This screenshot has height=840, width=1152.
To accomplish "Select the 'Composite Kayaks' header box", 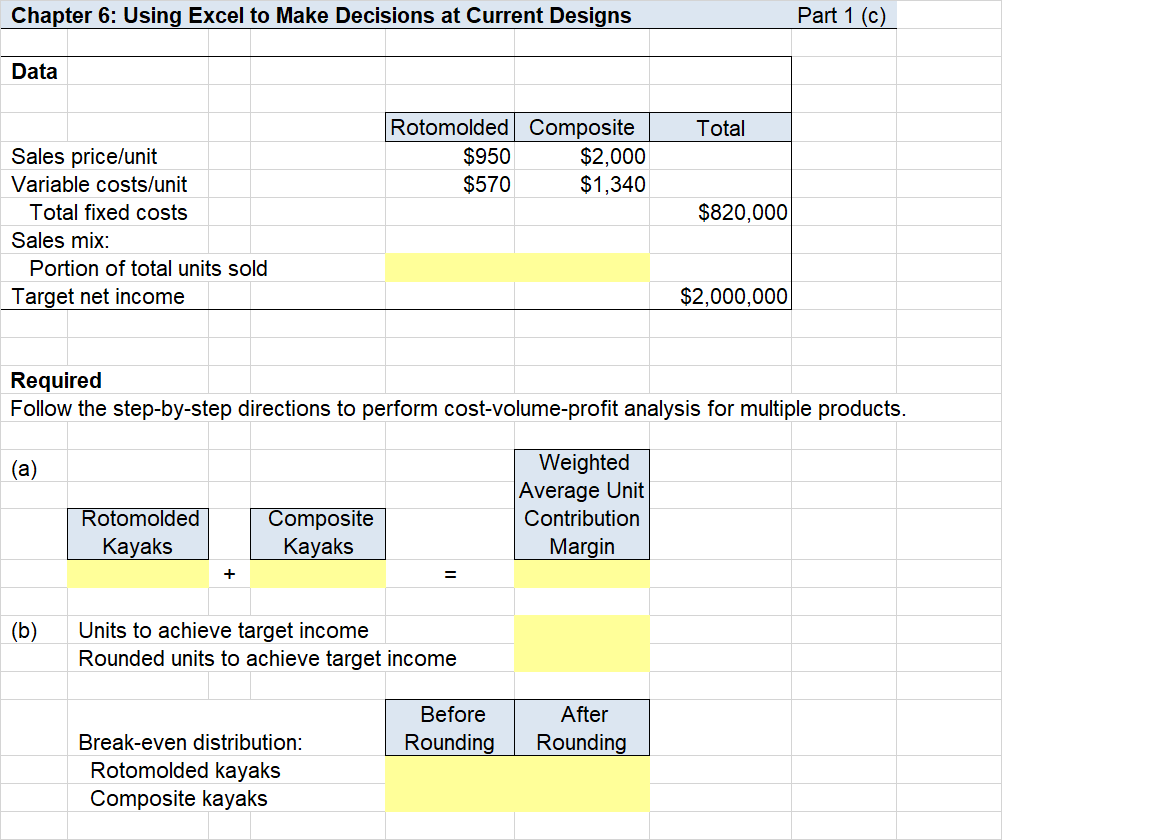I will coord(318,534).
